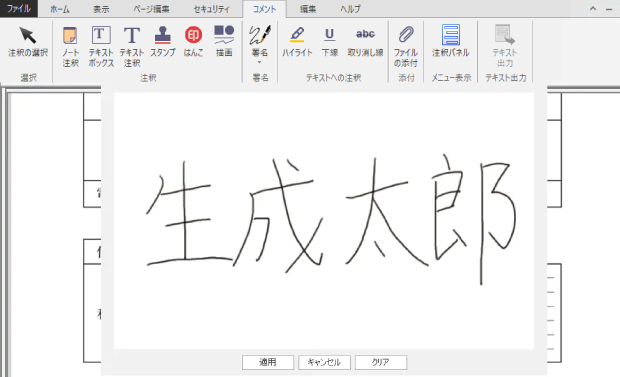Cancel the signature with キャンセル
The width and height of the screenshot is (620, 377).
(324, 362)
